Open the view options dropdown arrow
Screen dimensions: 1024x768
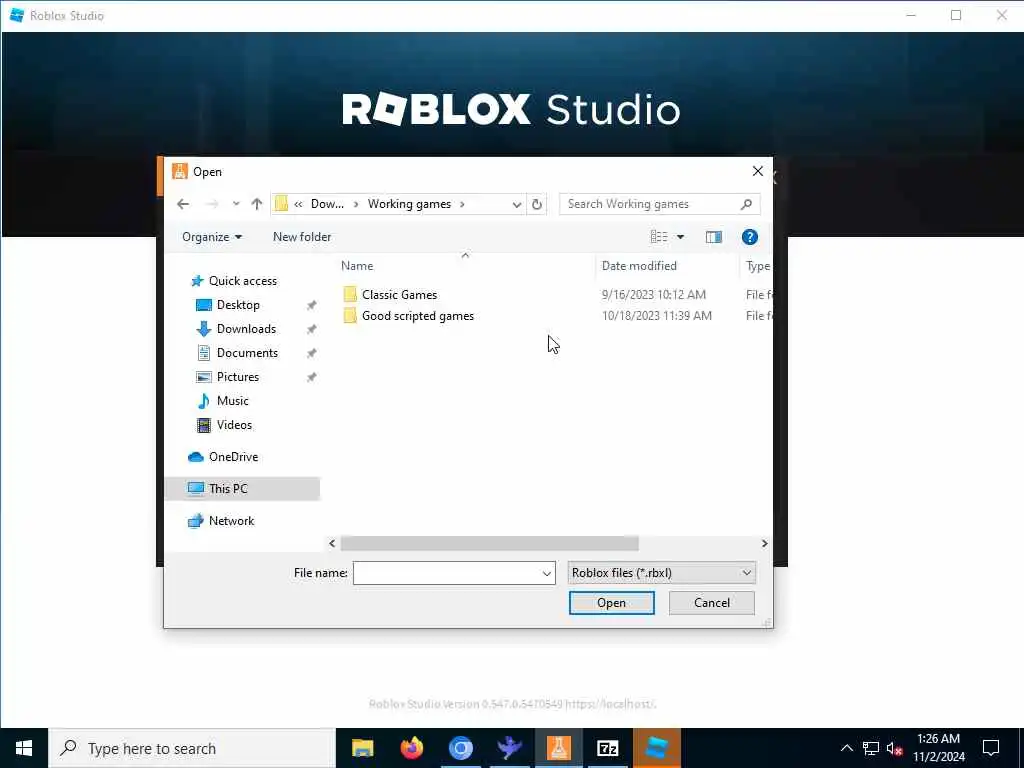680,237
